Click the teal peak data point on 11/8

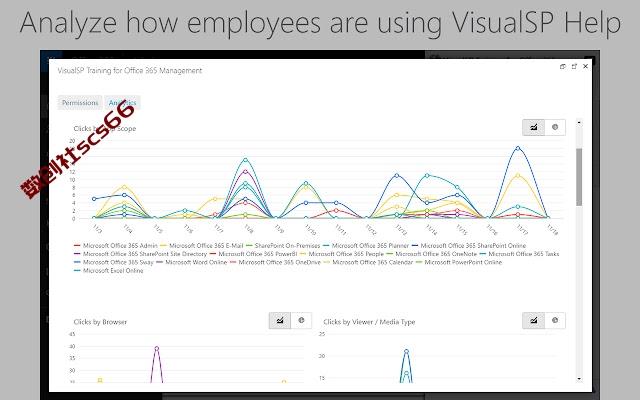245,160
